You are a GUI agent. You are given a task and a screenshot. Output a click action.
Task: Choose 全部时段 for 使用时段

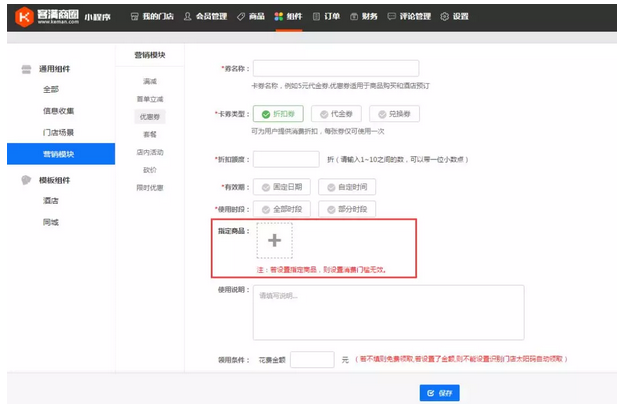click(x=282, y=209)
